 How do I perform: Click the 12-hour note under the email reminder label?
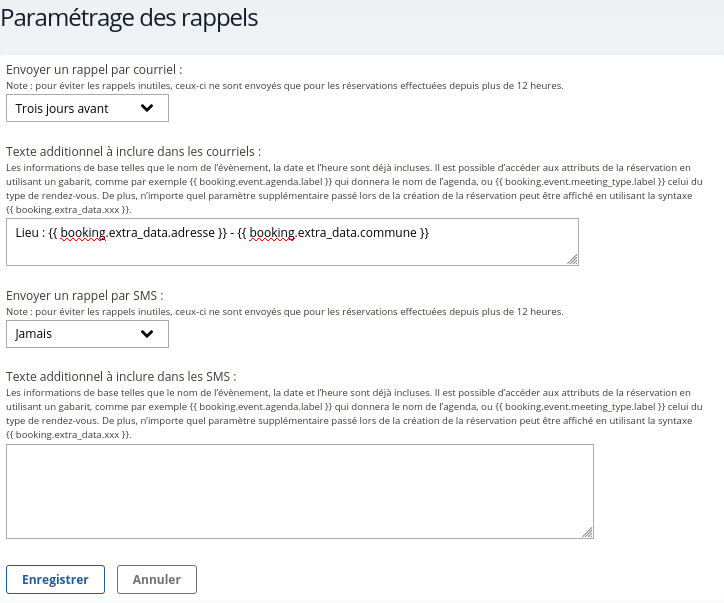[284, 86]
